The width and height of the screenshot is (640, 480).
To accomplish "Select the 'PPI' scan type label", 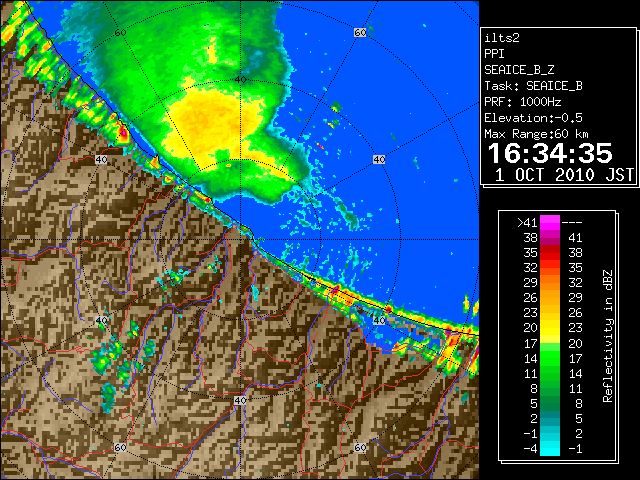I will point(494,54).
